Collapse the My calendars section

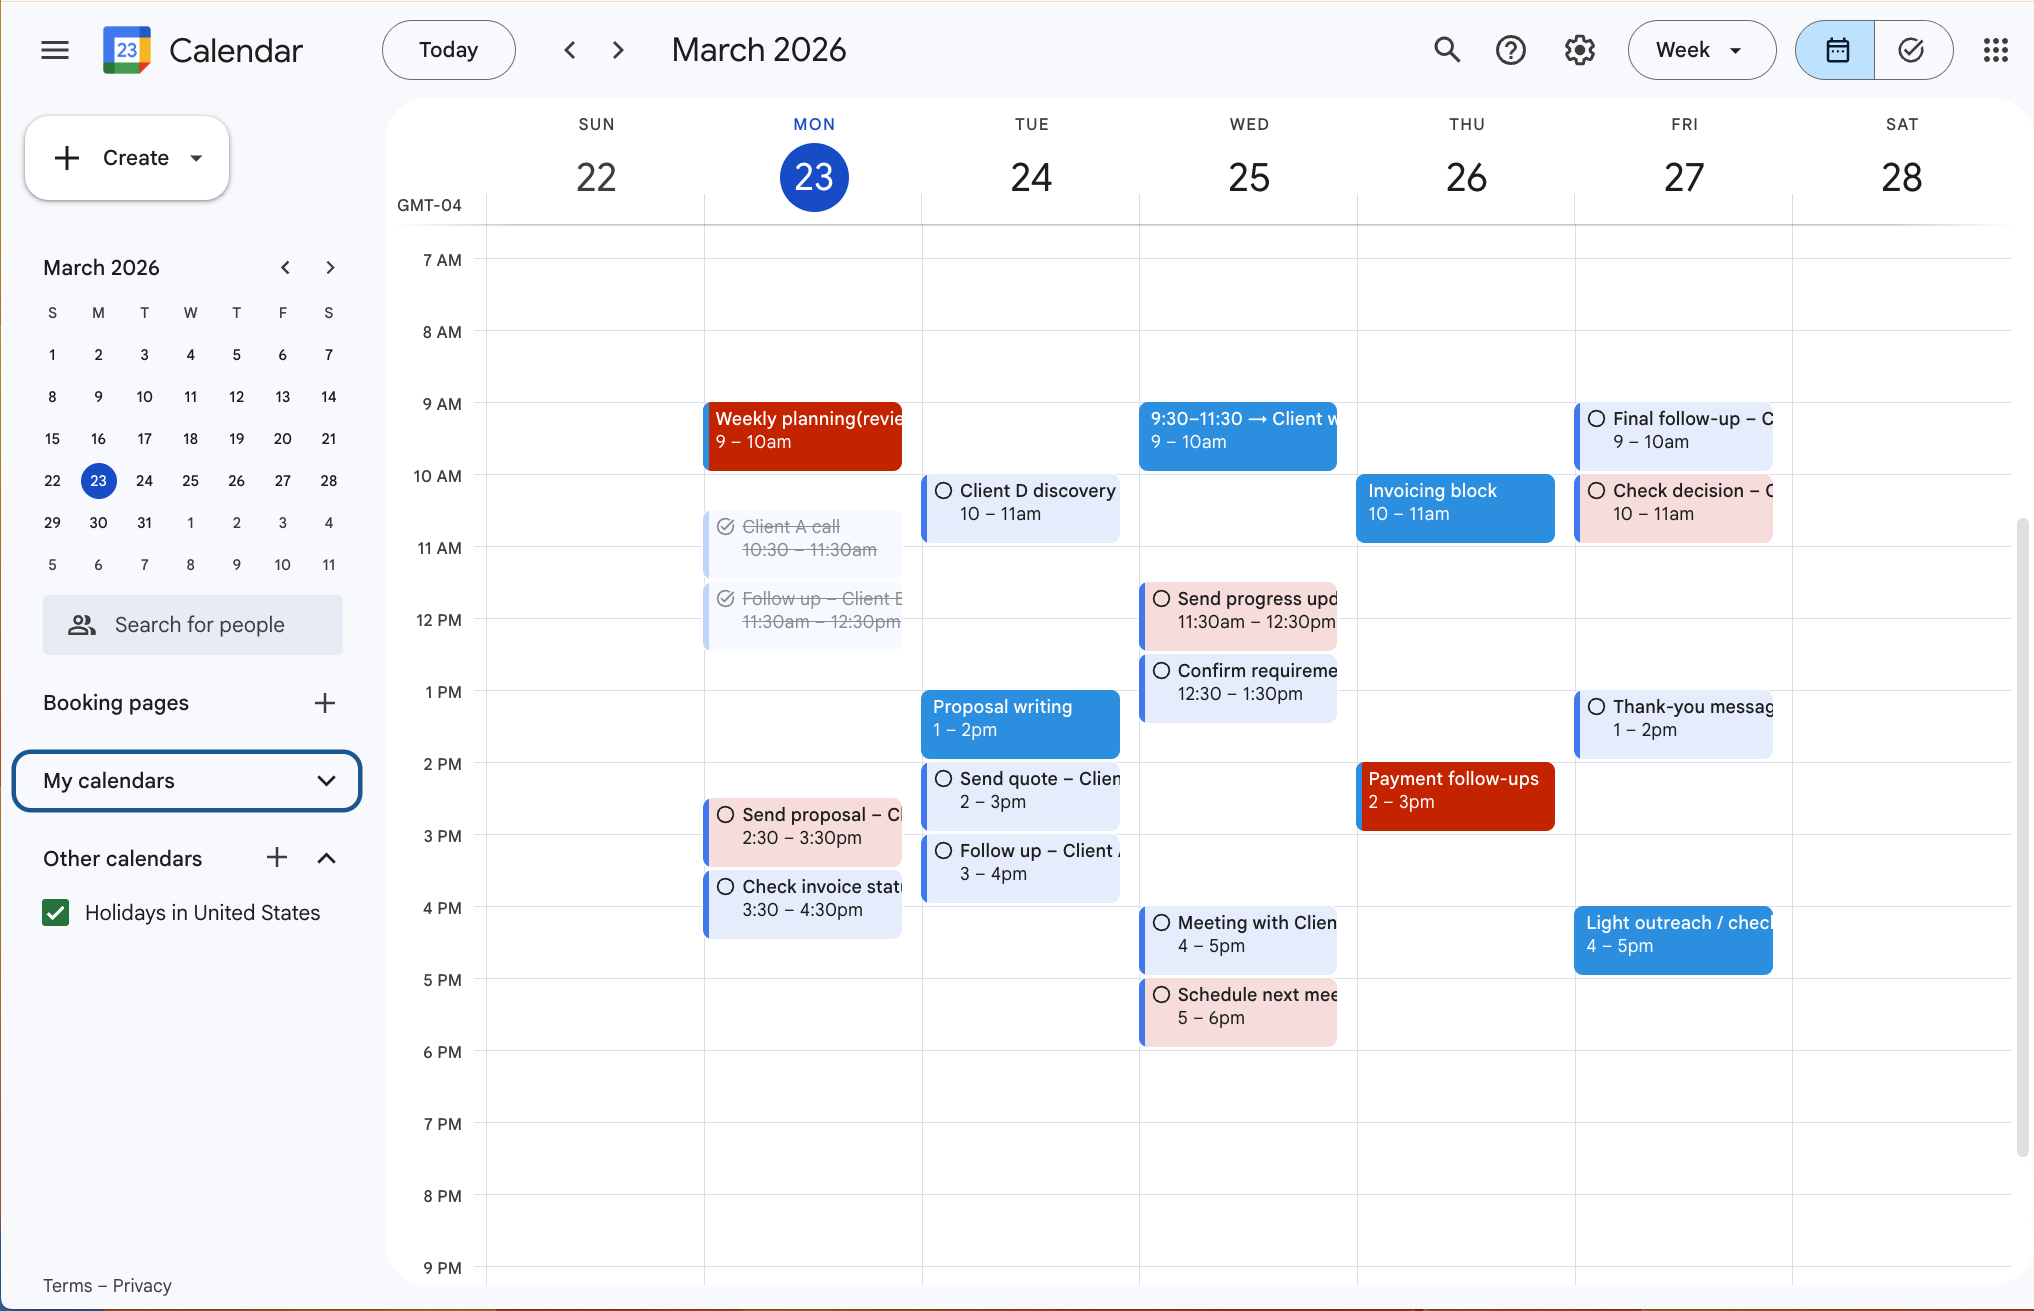pos(326,781)
